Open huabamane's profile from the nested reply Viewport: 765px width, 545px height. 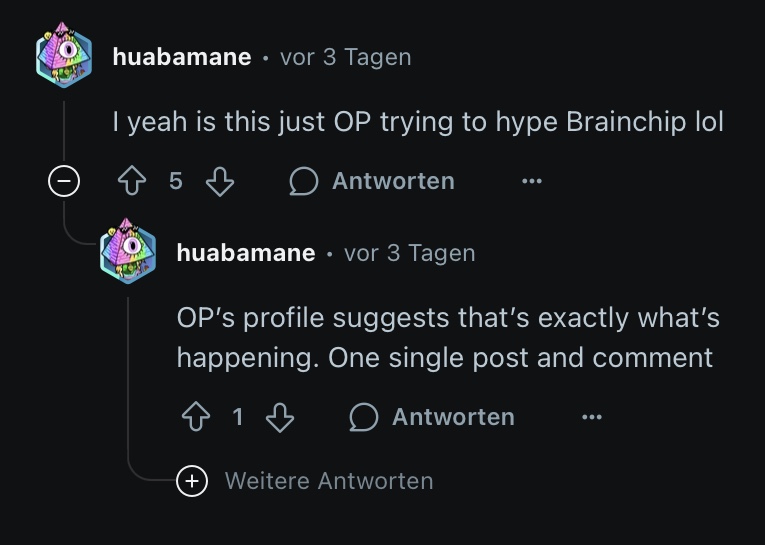click(x=245, y=253)
